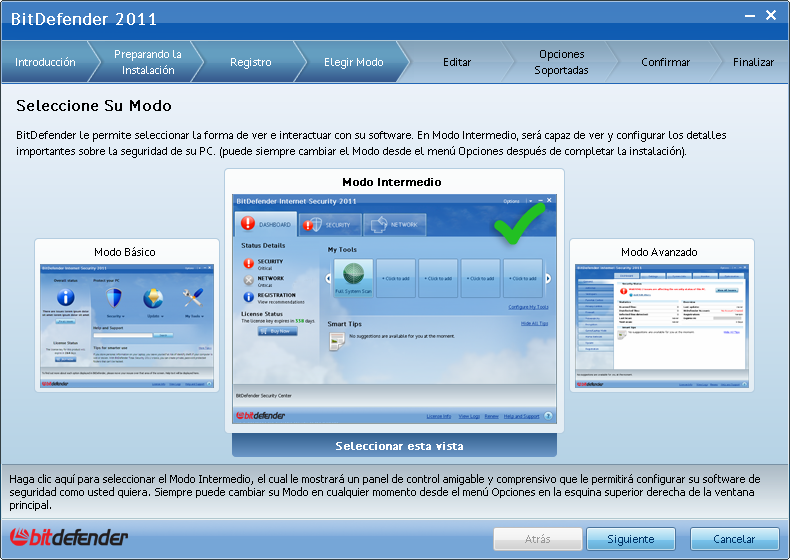Click the My Tools wrench icon in Modo Básico
The image size is (790, 560).
193,297
